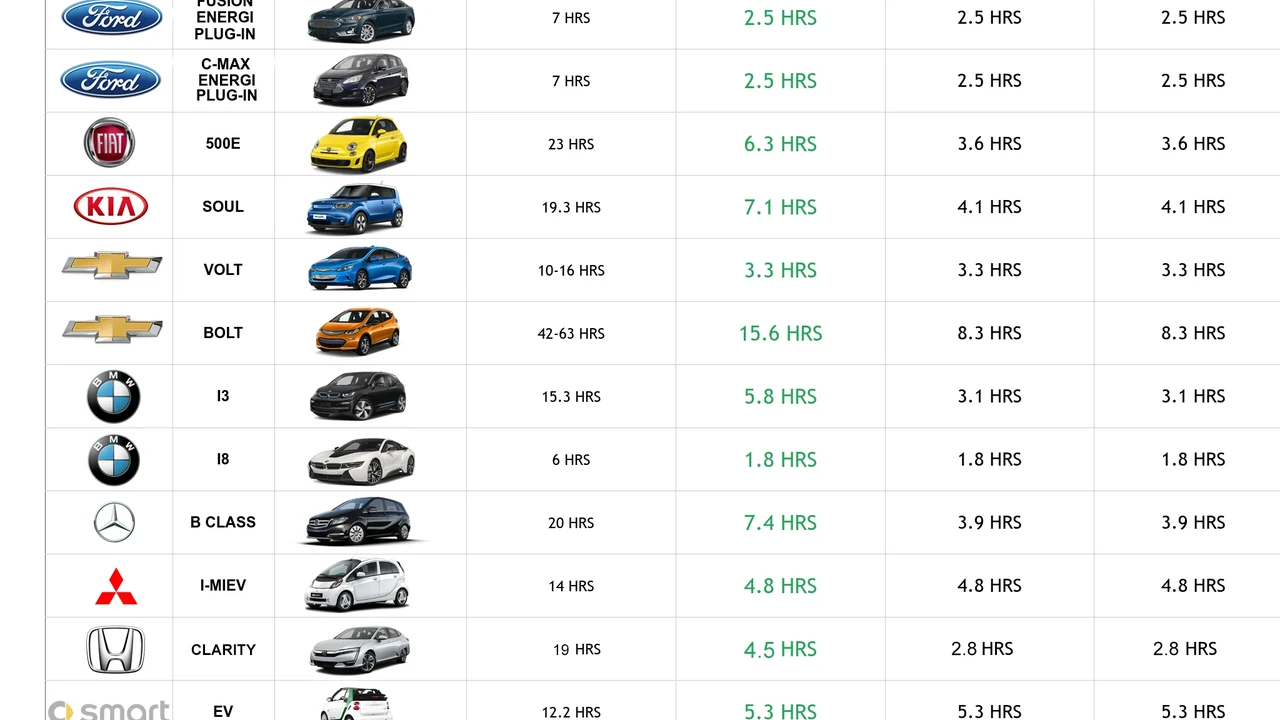This screenshot has height=720, width=1280.
Task: Click the 'I3' model name
Action: 223,395
